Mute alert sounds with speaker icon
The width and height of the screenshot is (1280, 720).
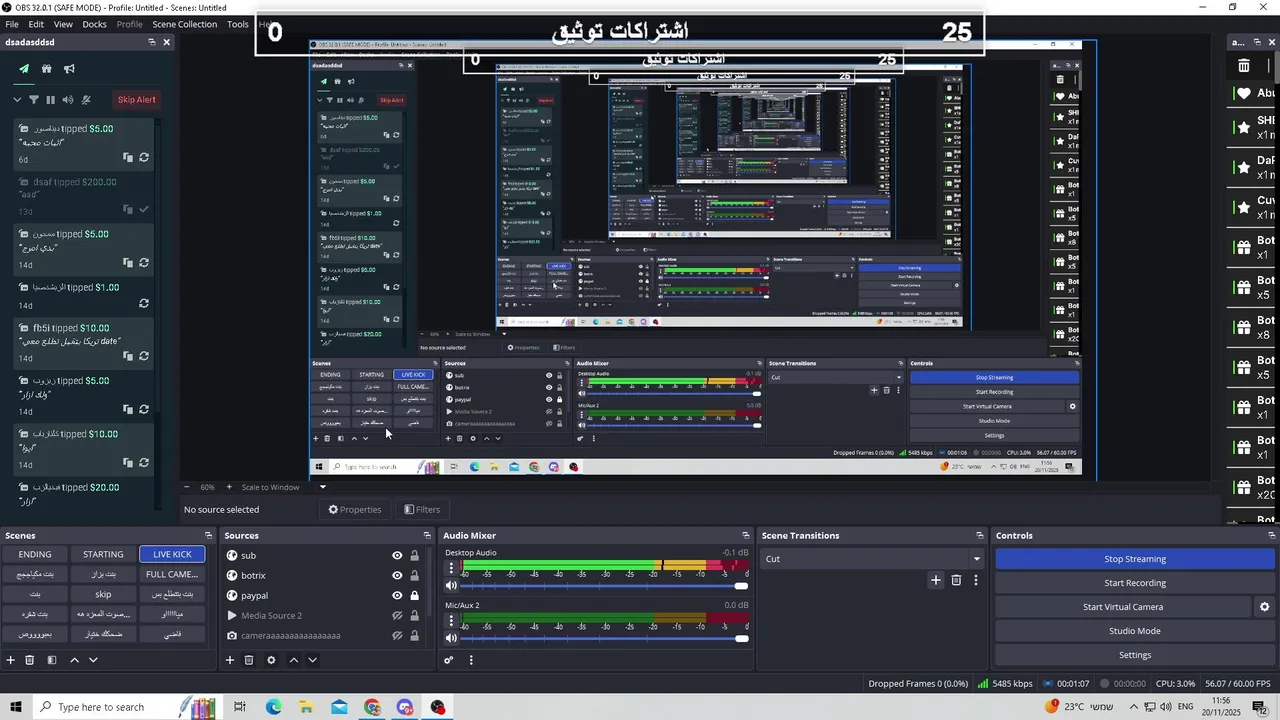68,99
